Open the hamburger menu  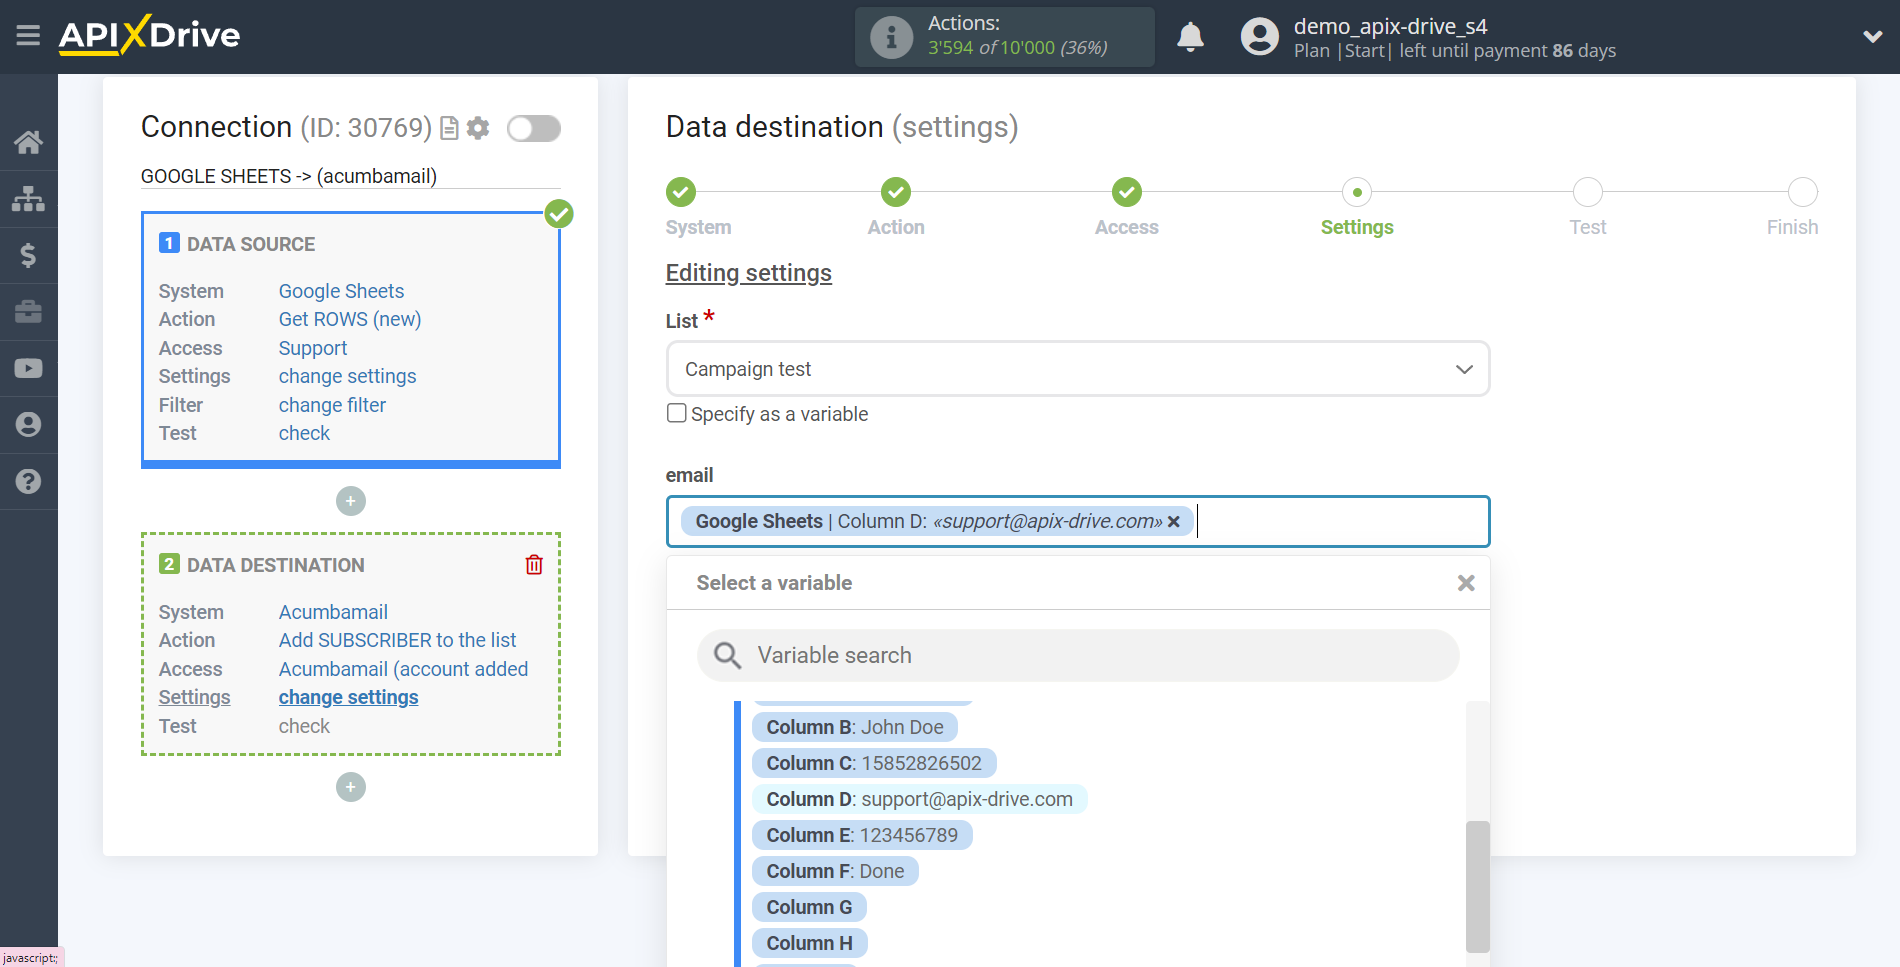click(28, 36)
